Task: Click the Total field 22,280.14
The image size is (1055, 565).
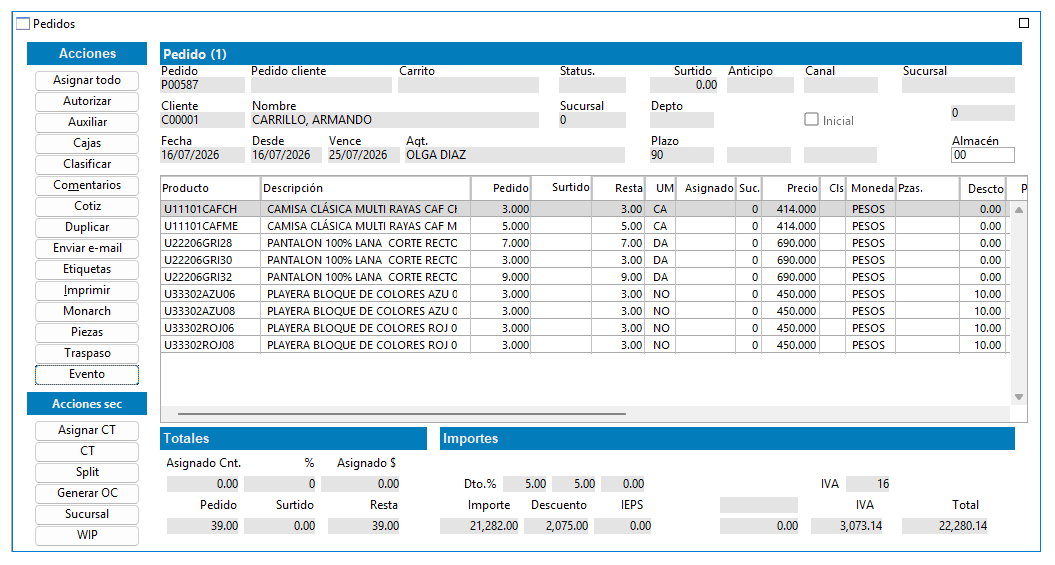Action: pos(945,526)
